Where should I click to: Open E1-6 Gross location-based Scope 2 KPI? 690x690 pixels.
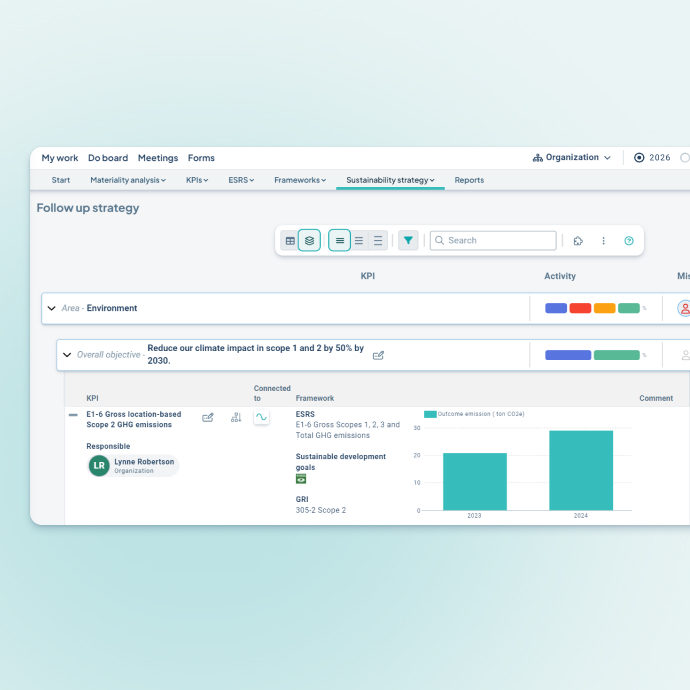pyautogui.click(x=134, y=419)
